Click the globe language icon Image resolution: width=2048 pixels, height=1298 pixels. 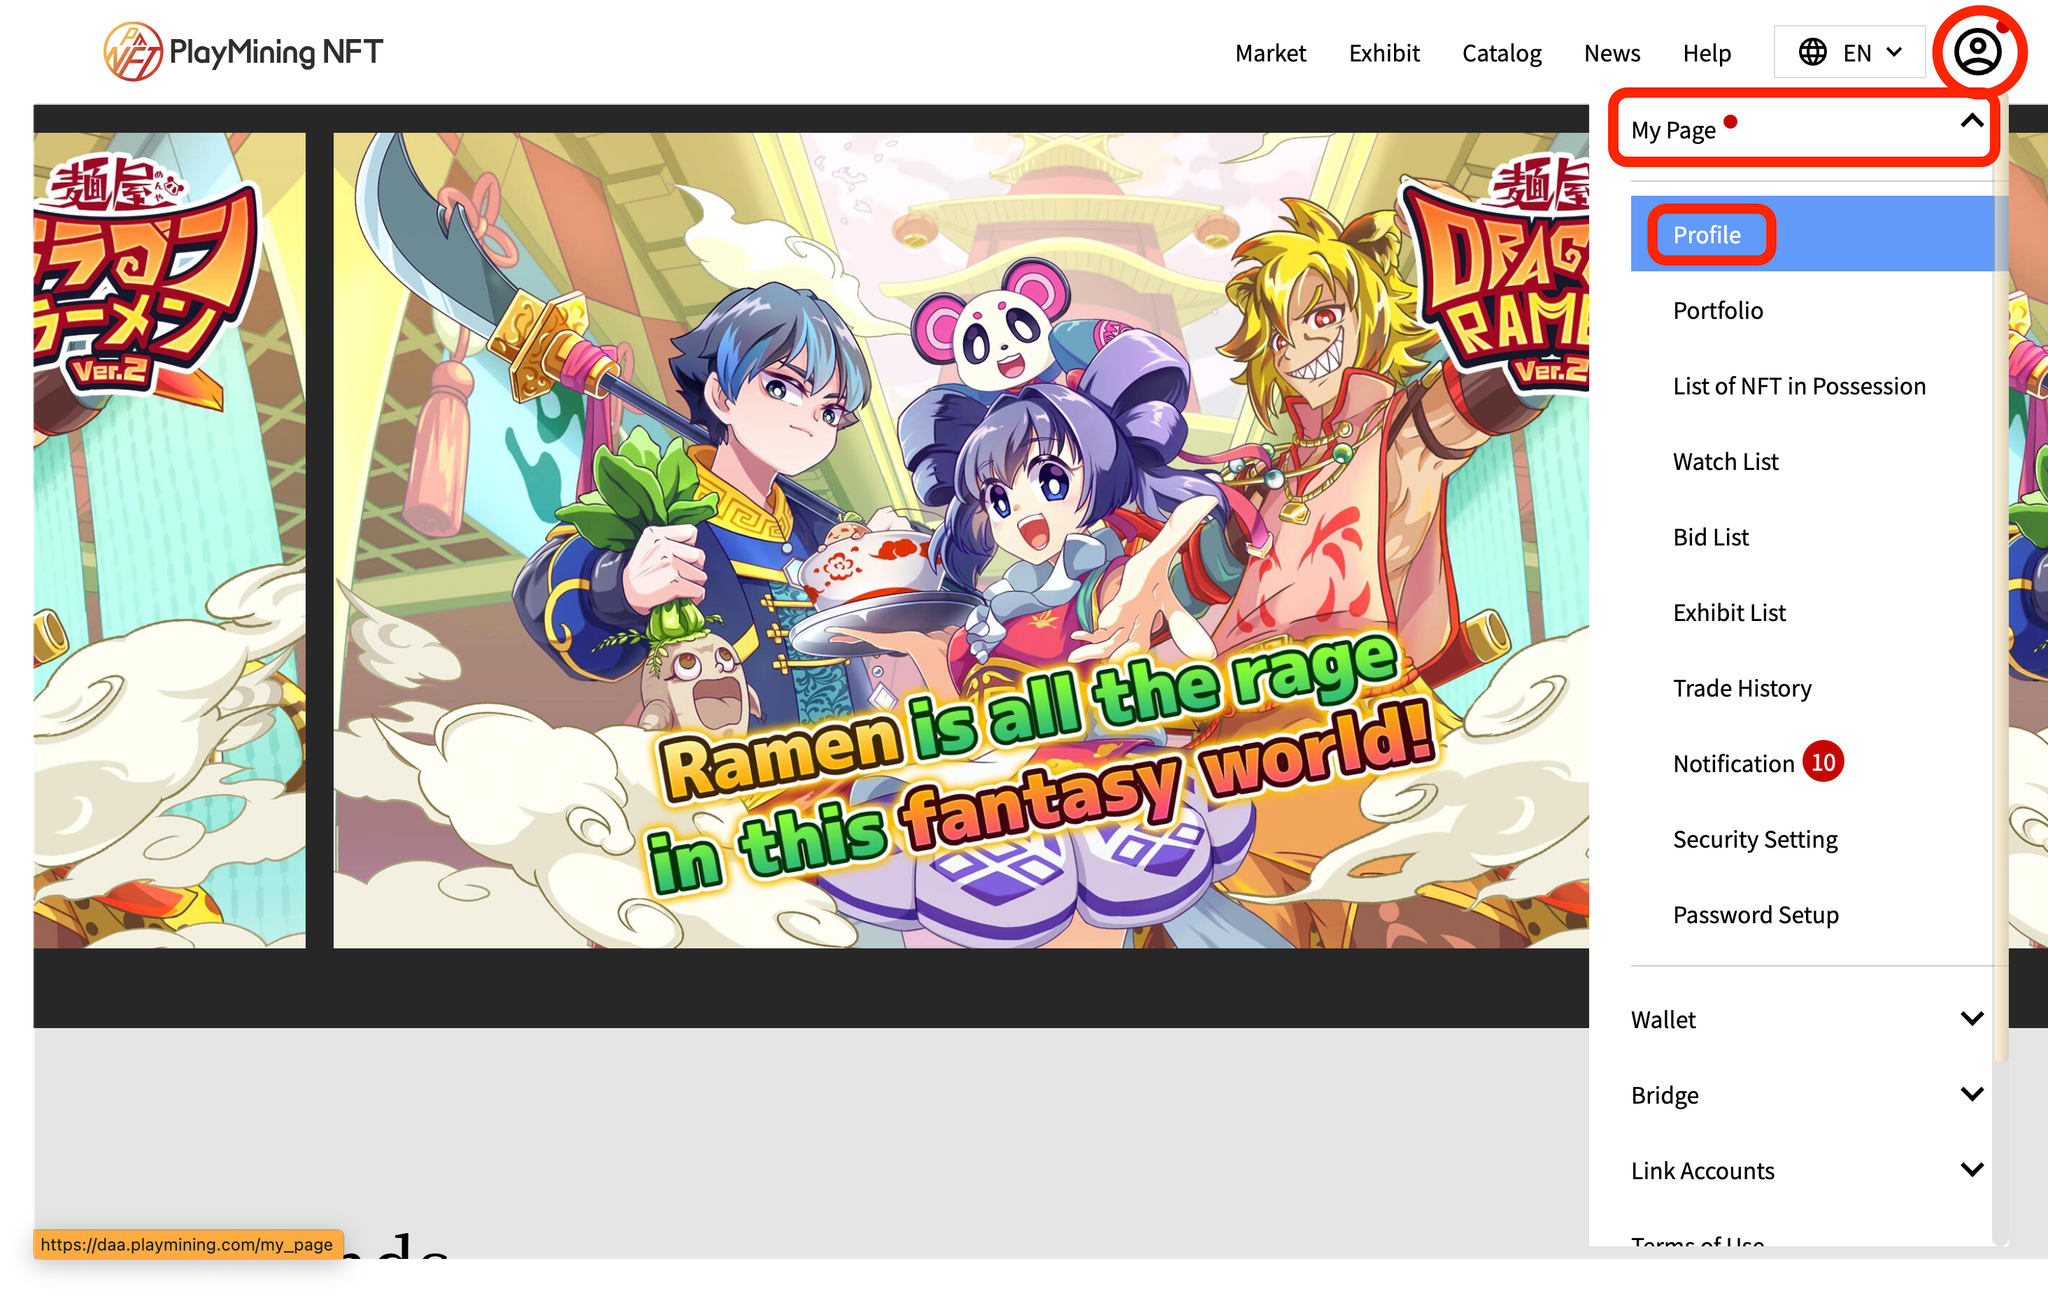tap(1812, 52)
